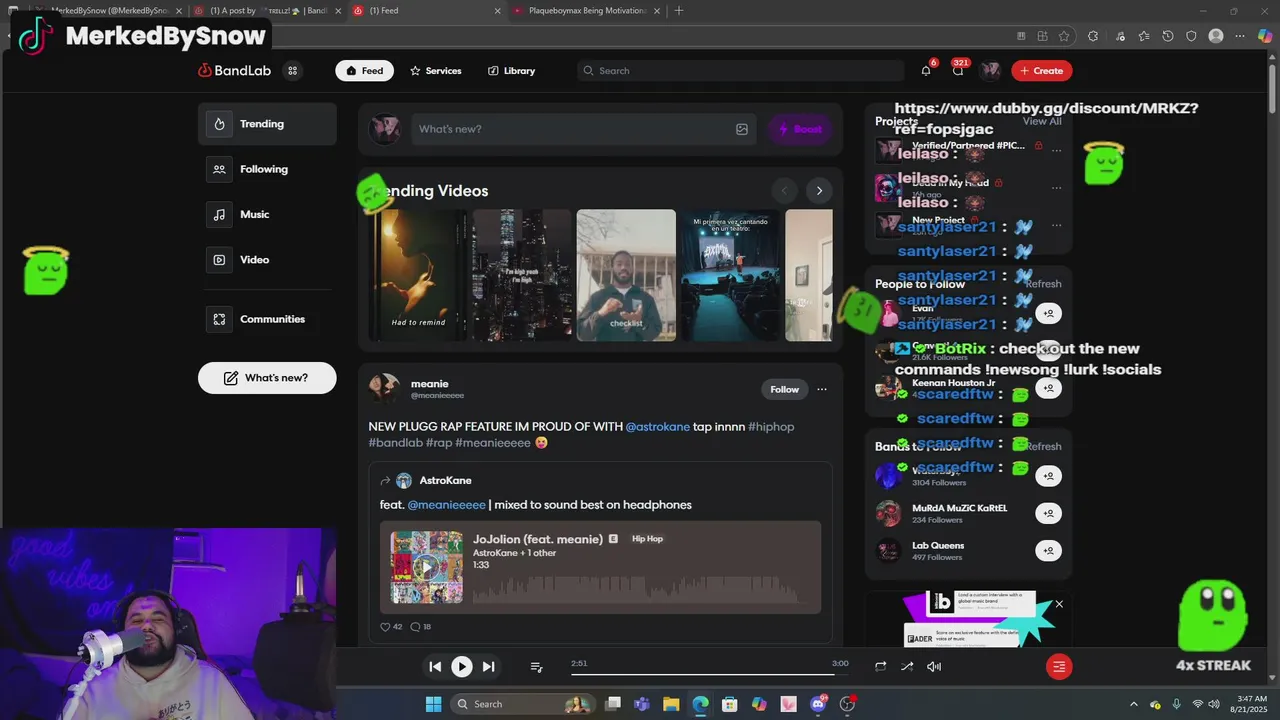Click the Boost button
Image resolution: width=1280 pixels, height=720 pixels.
click(800, 129)
